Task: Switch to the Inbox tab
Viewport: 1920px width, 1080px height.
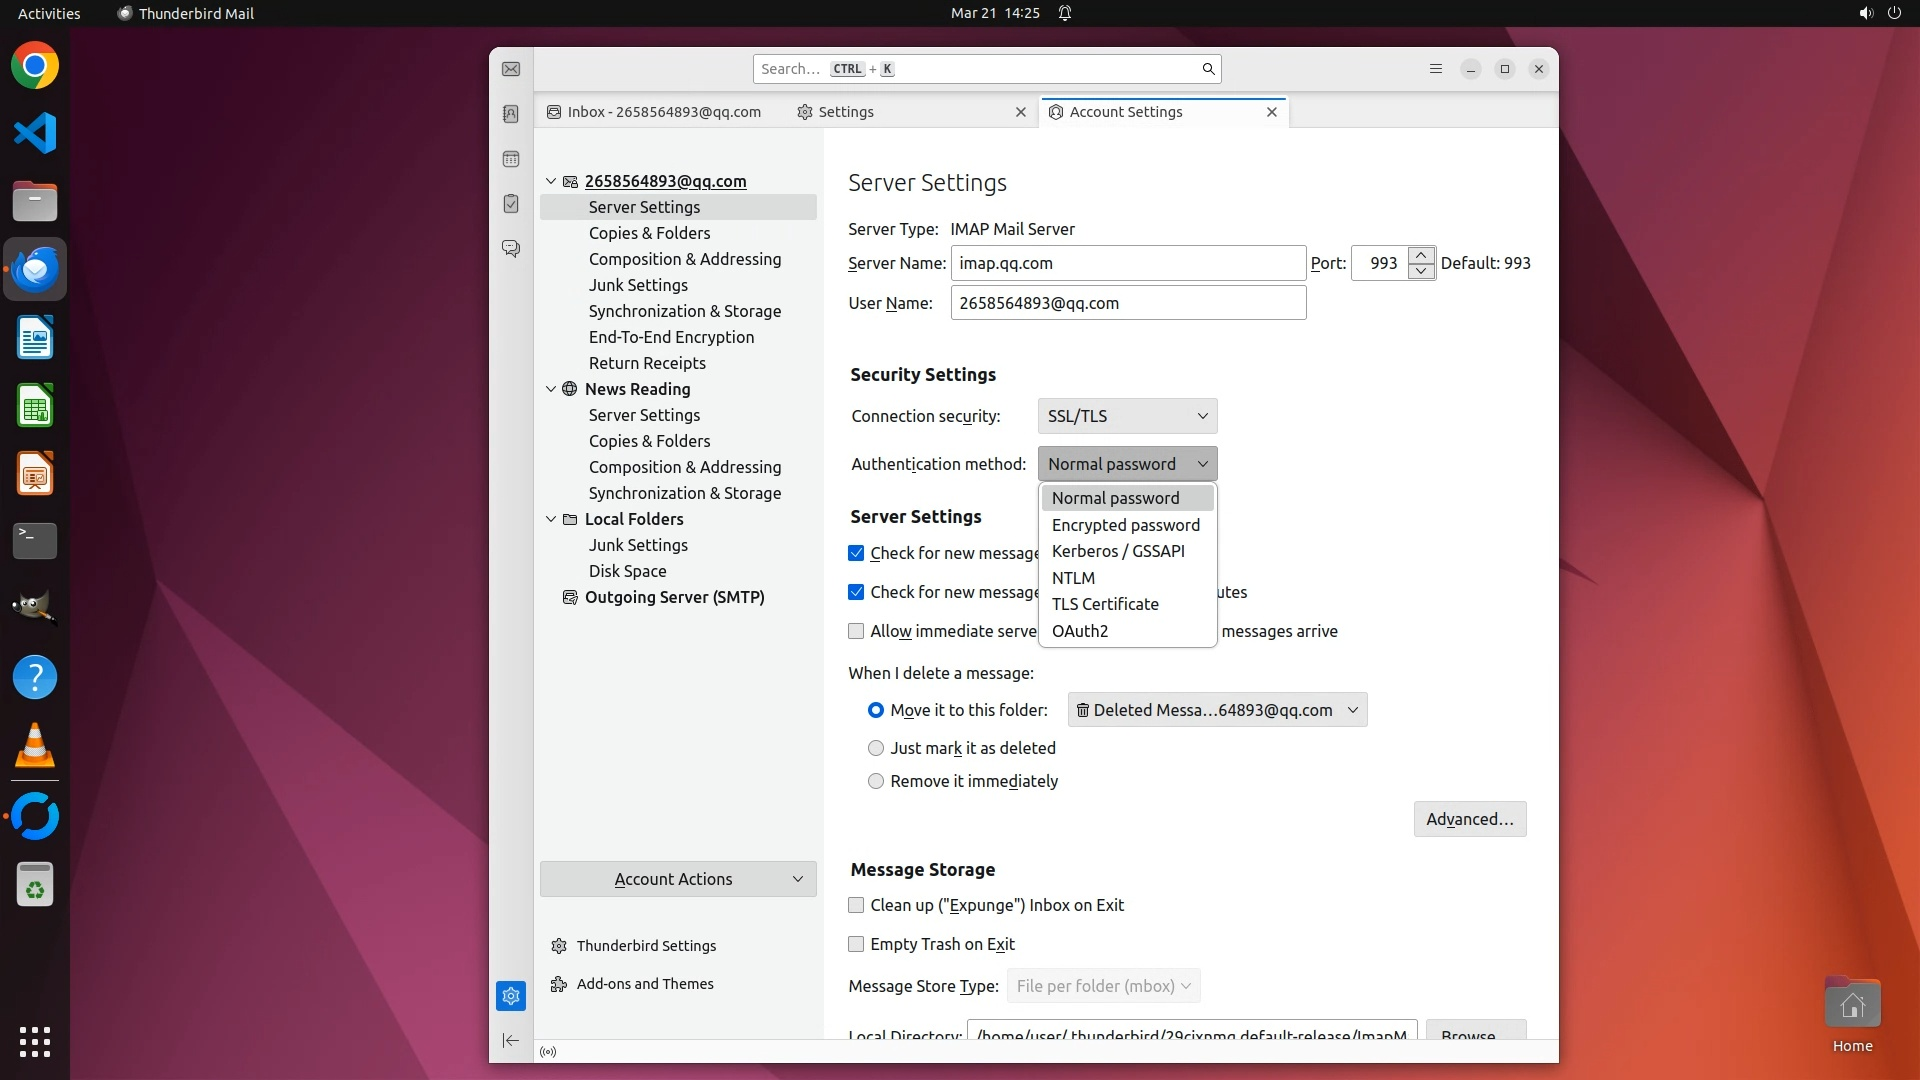Action: 655,112
